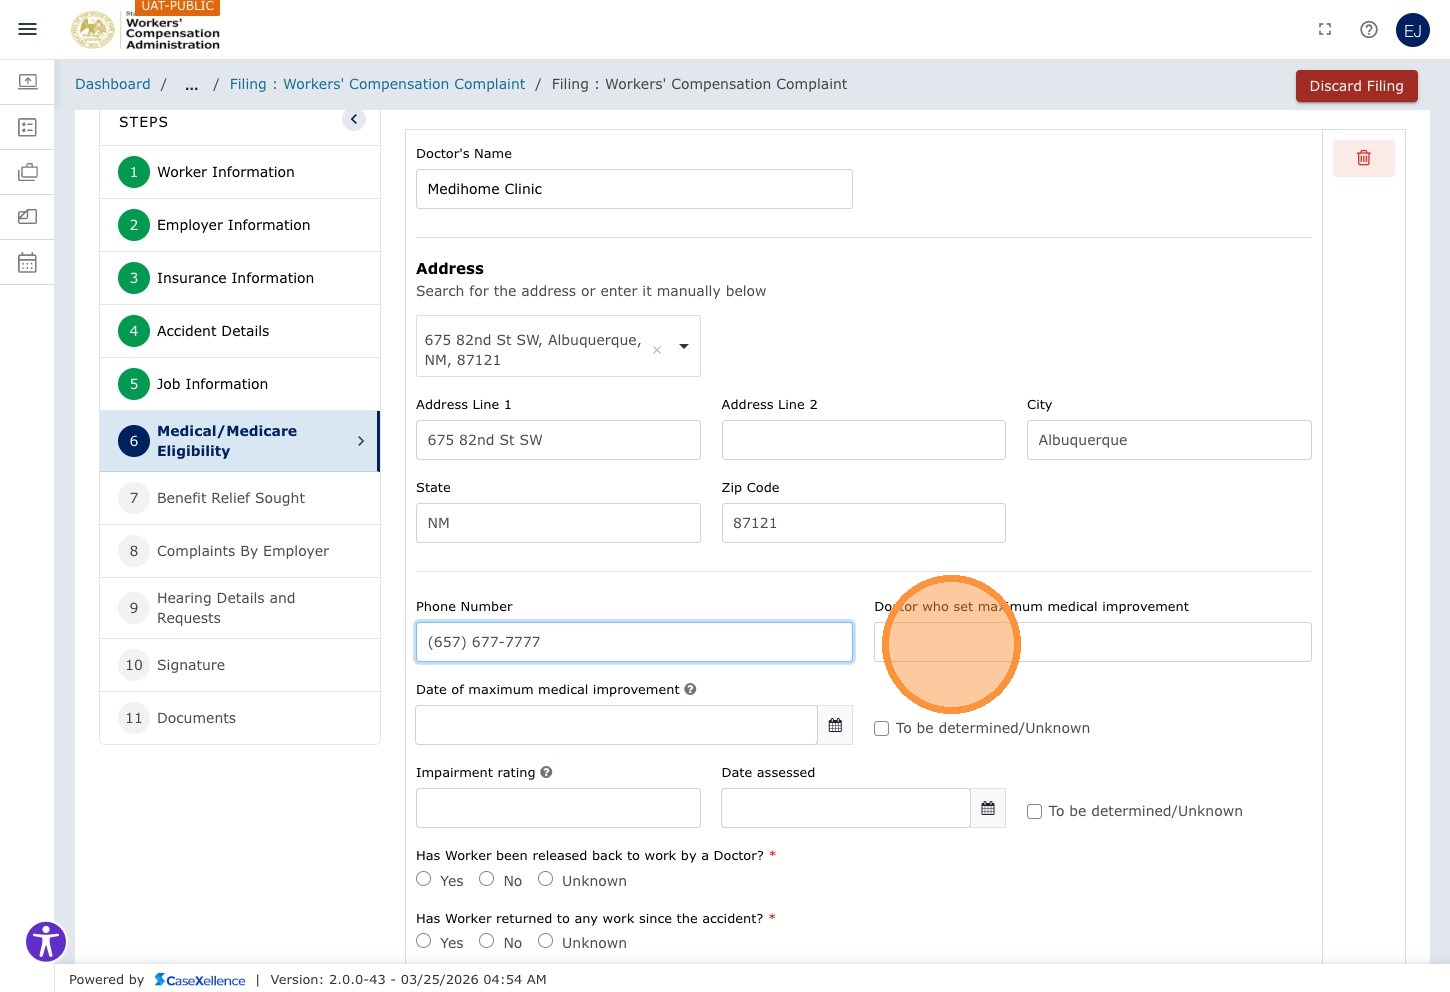The image size is (1450, 992).
Task: Open the Dashboard breadcrumb link
Action: [x=113, y=85]
